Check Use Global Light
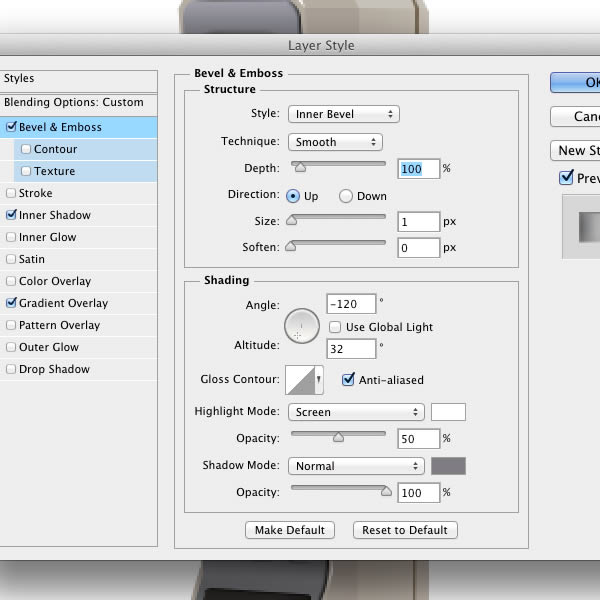 click(x=335, y=327)
